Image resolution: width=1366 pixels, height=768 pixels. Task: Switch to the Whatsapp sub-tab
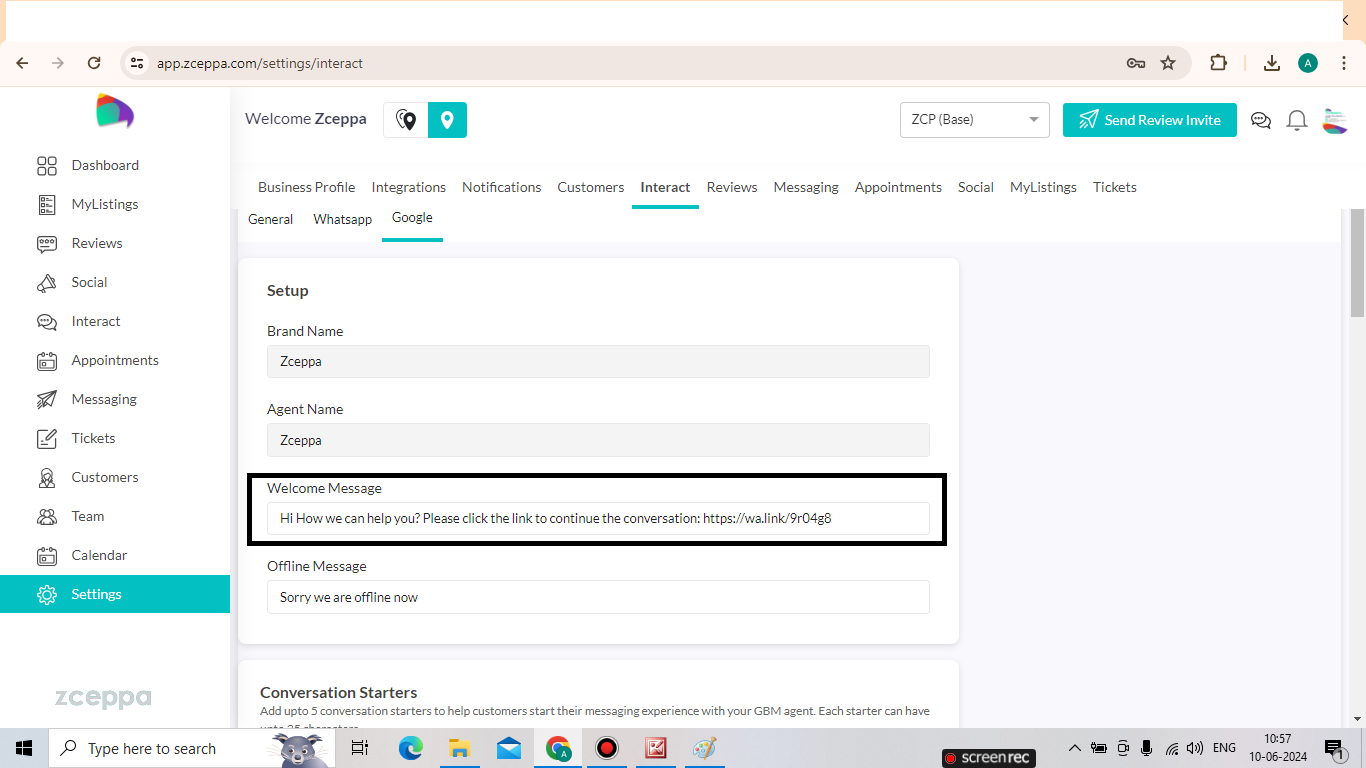tap(342, 219)
